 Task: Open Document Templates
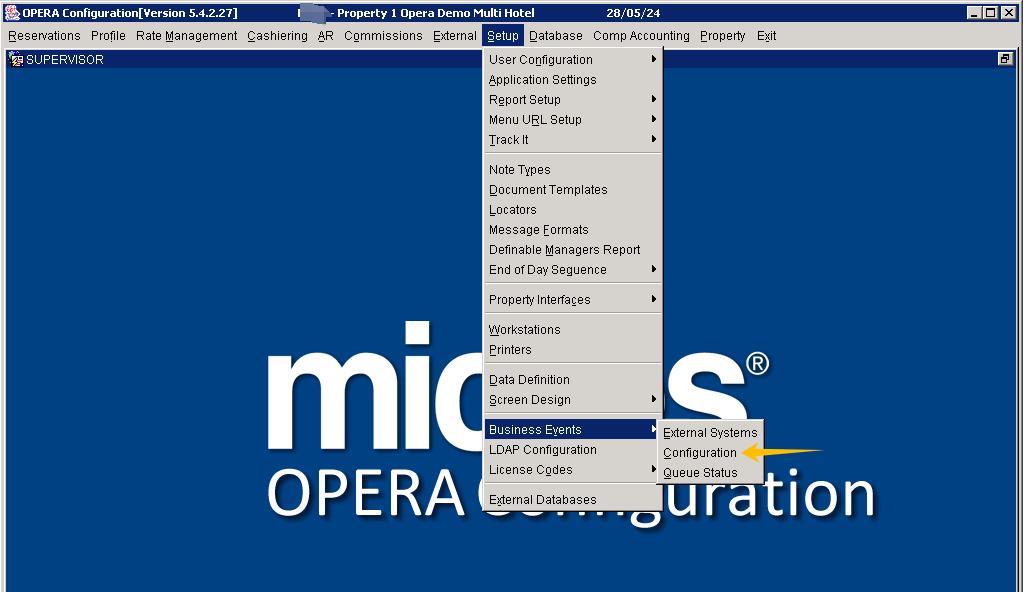point(573,190)
